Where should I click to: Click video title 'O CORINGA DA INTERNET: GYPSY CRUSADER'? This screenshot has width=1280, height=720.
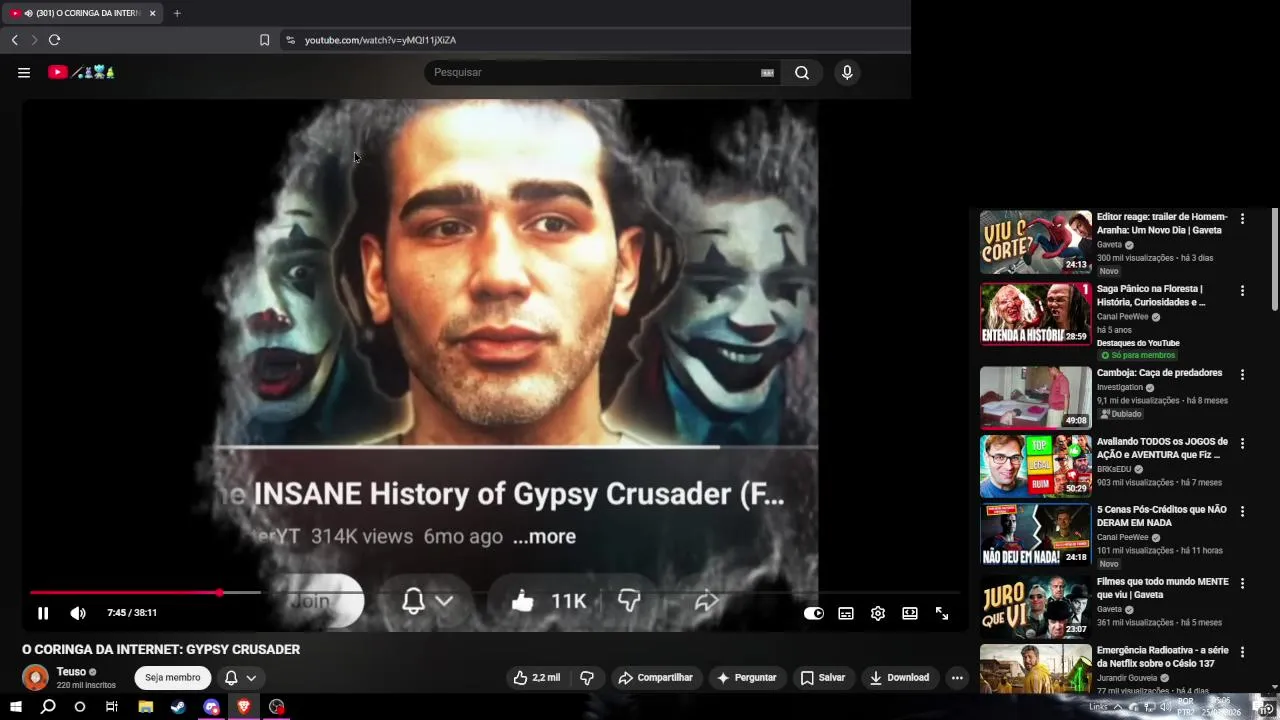pyautogui.click(x=161, y=649)
